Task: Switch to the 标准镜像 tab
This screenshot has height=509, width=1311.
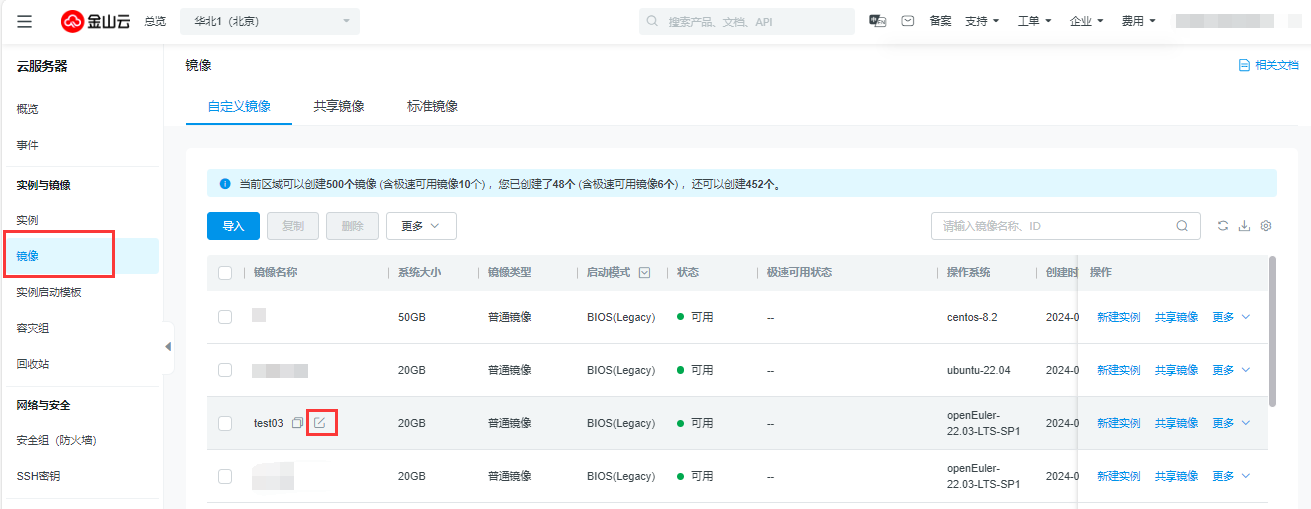Action: tap(432, 106)
